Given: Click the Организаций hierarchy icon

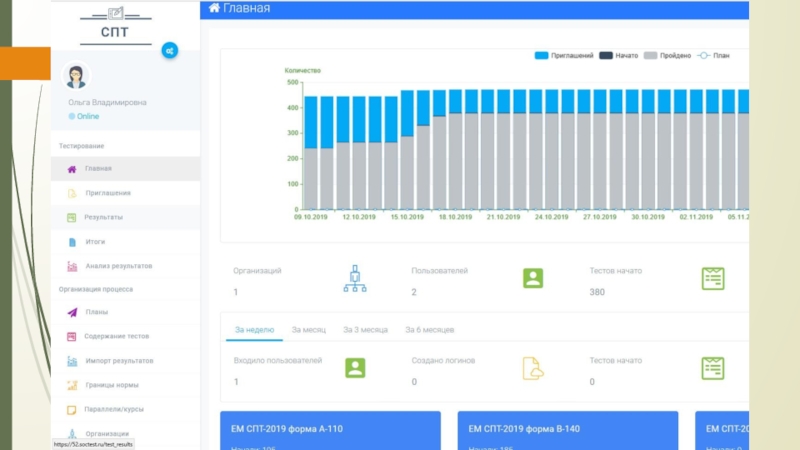Looking at the screenshot, I should [355, 279].
